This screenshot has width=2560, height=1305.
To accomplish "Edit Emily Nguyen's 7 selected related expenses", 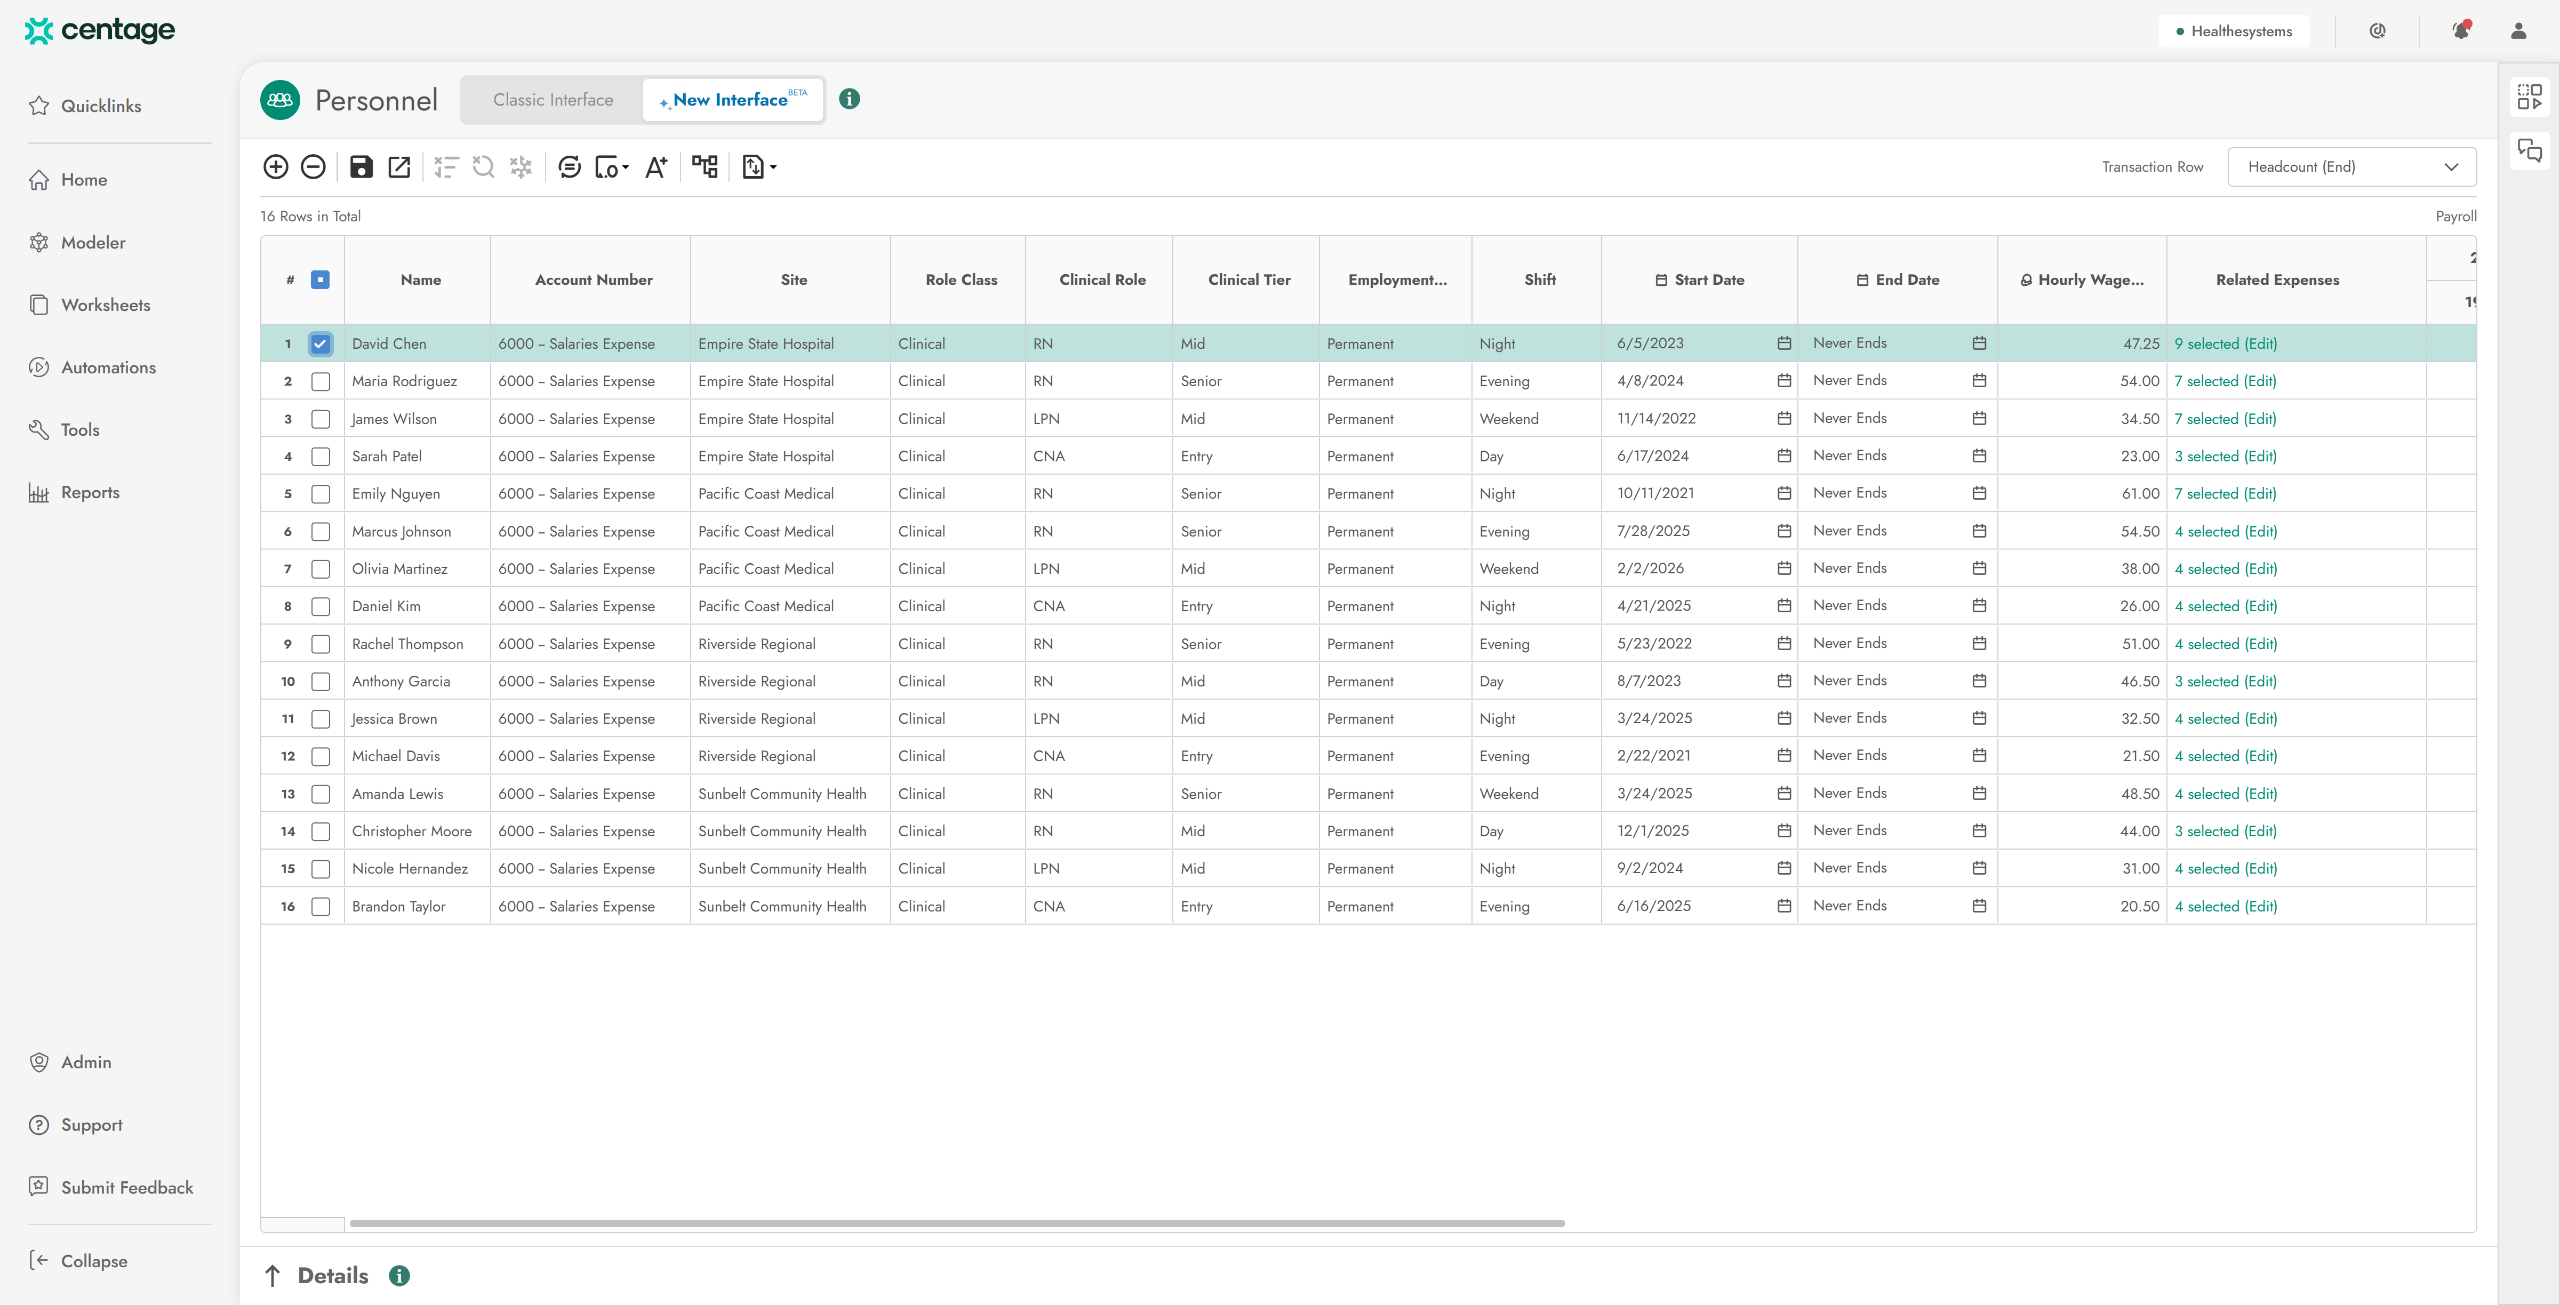I will click(x=2226, y=494).
